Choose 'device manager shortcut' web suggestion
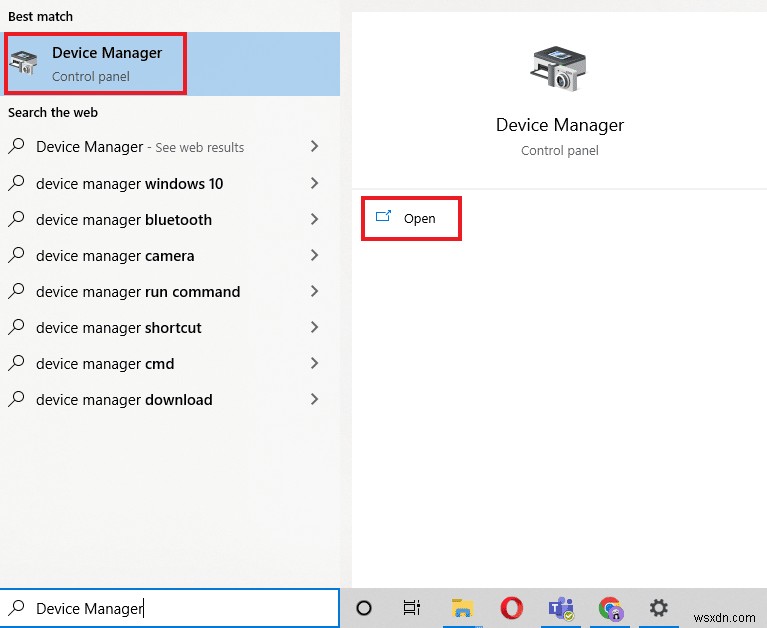 (x=119, y=328)
